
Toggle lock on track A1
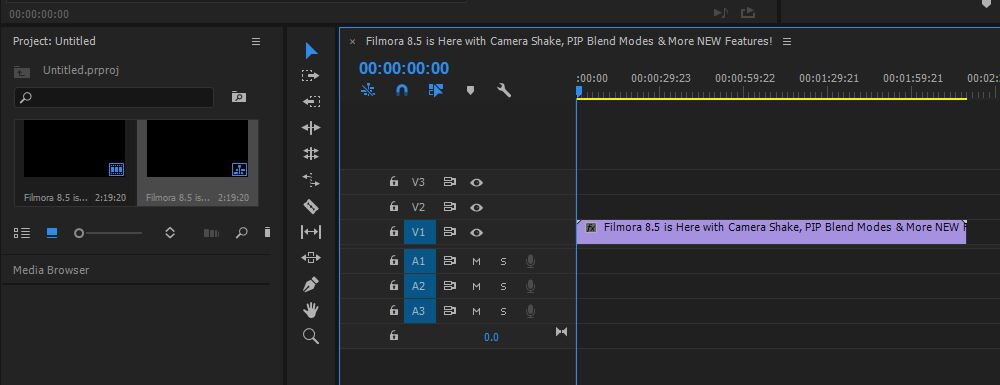click(393, 260)
